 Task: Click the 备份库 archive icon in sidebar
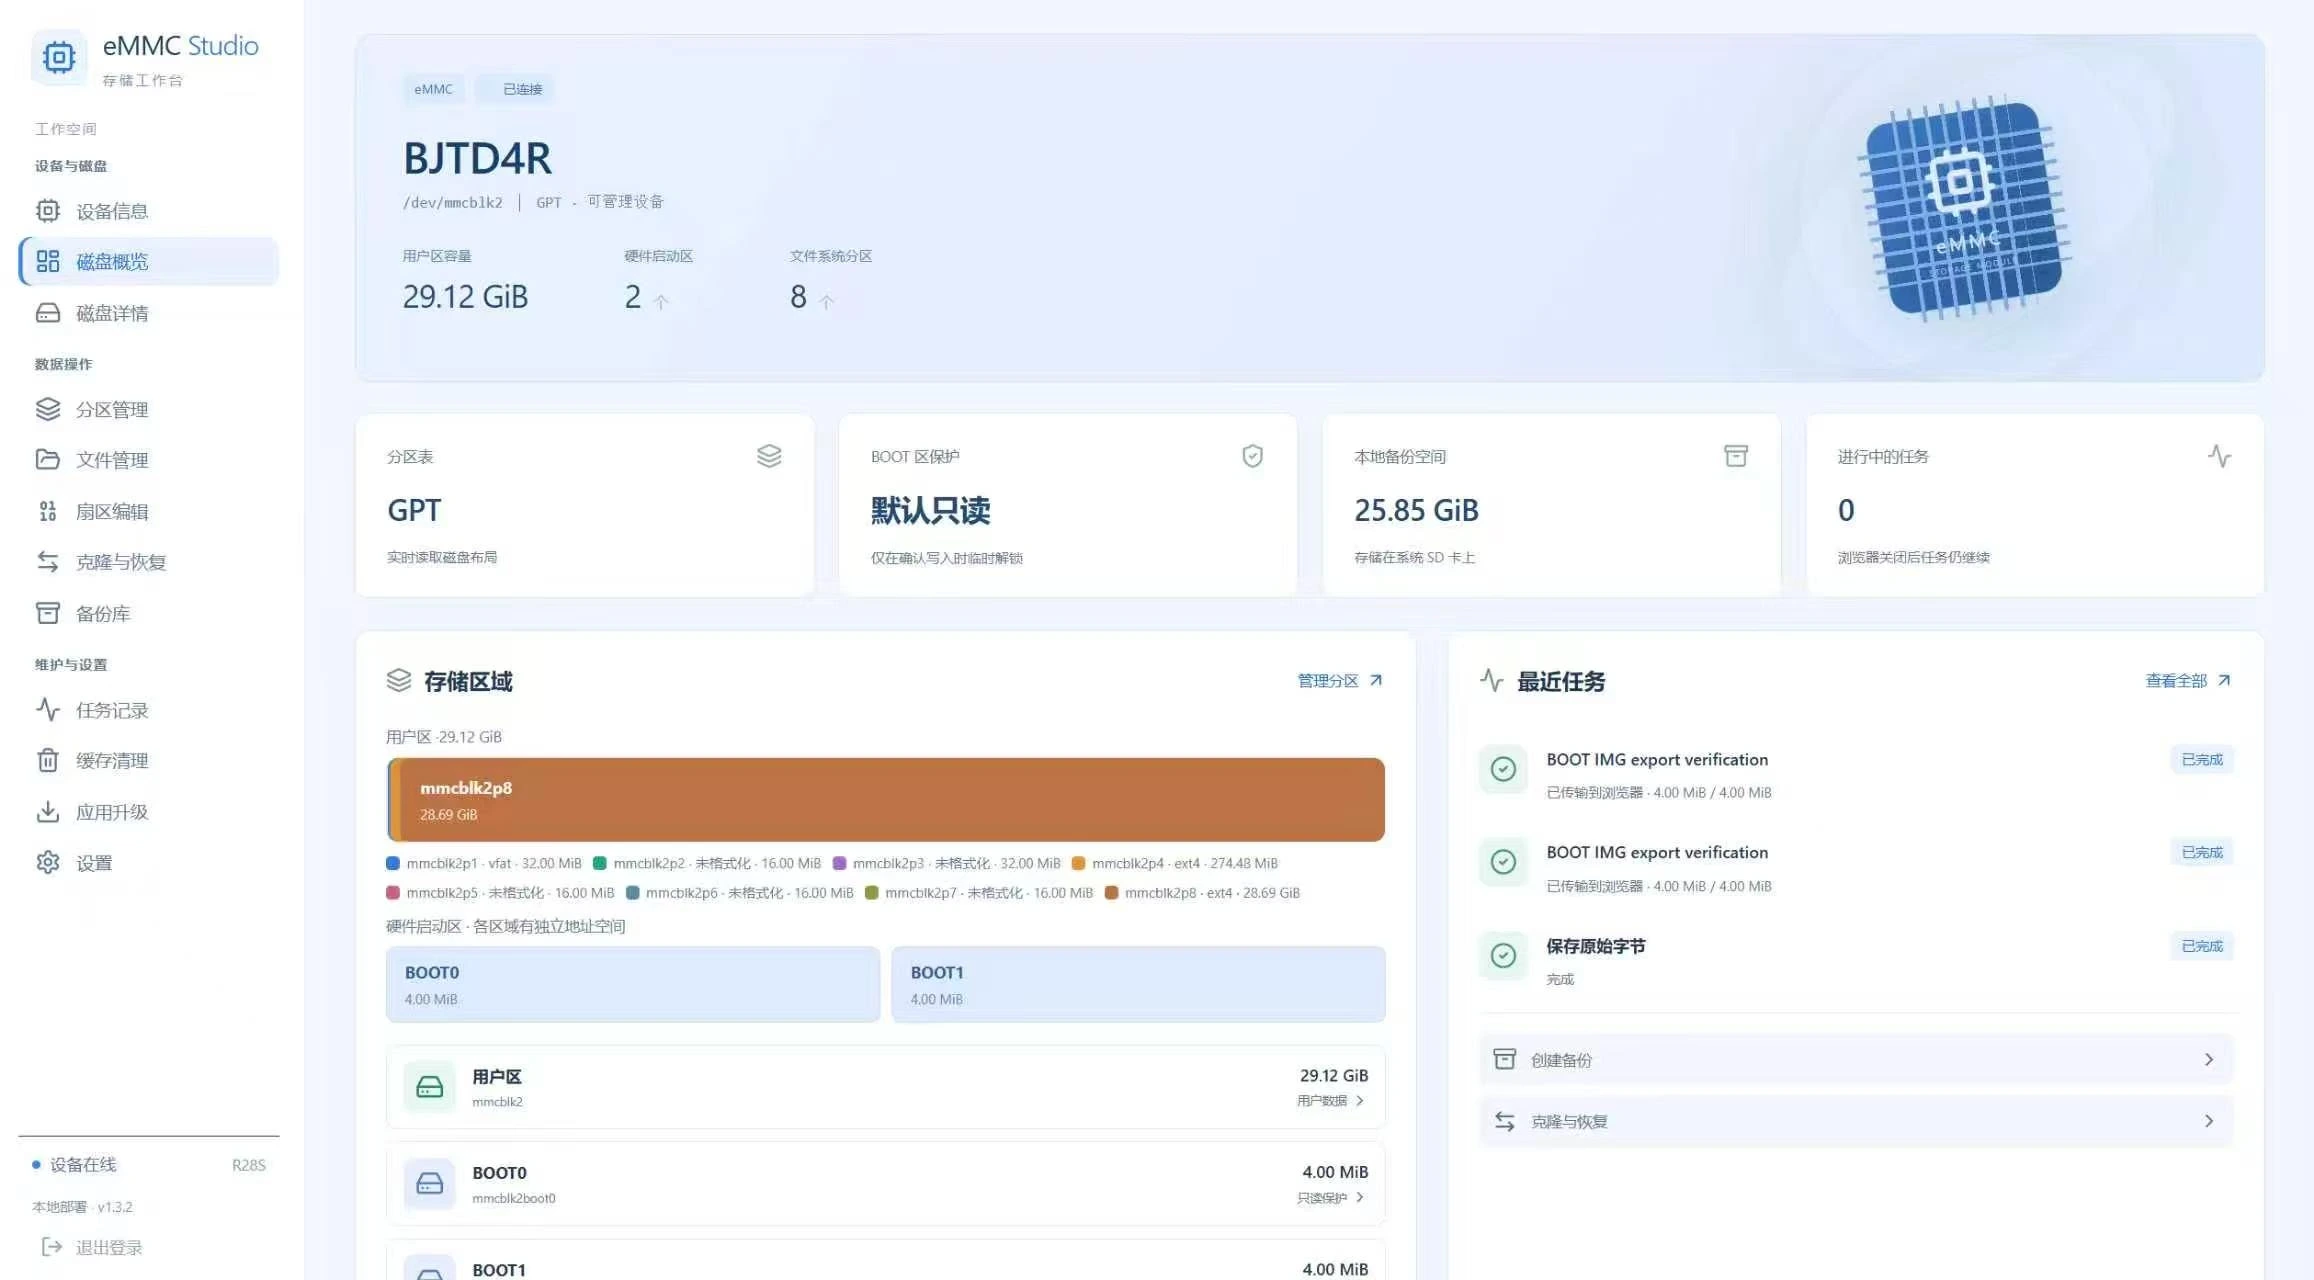point(48,613)
